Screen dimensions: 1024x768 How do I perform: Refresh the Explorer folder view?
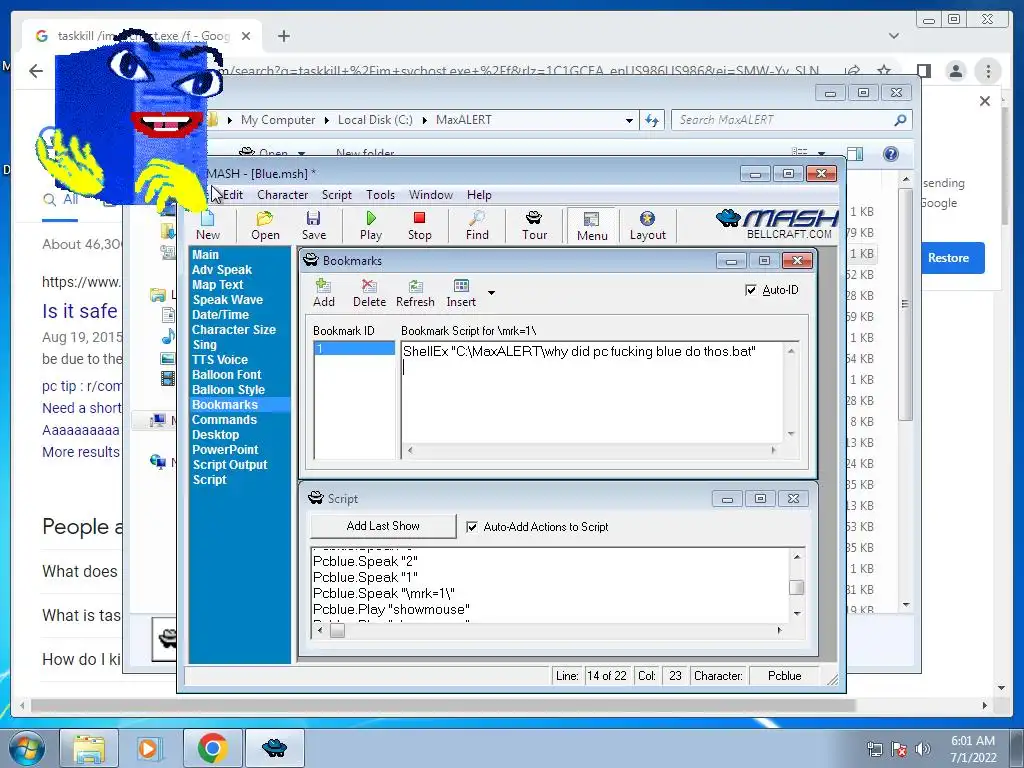click(x=652, y=120)
